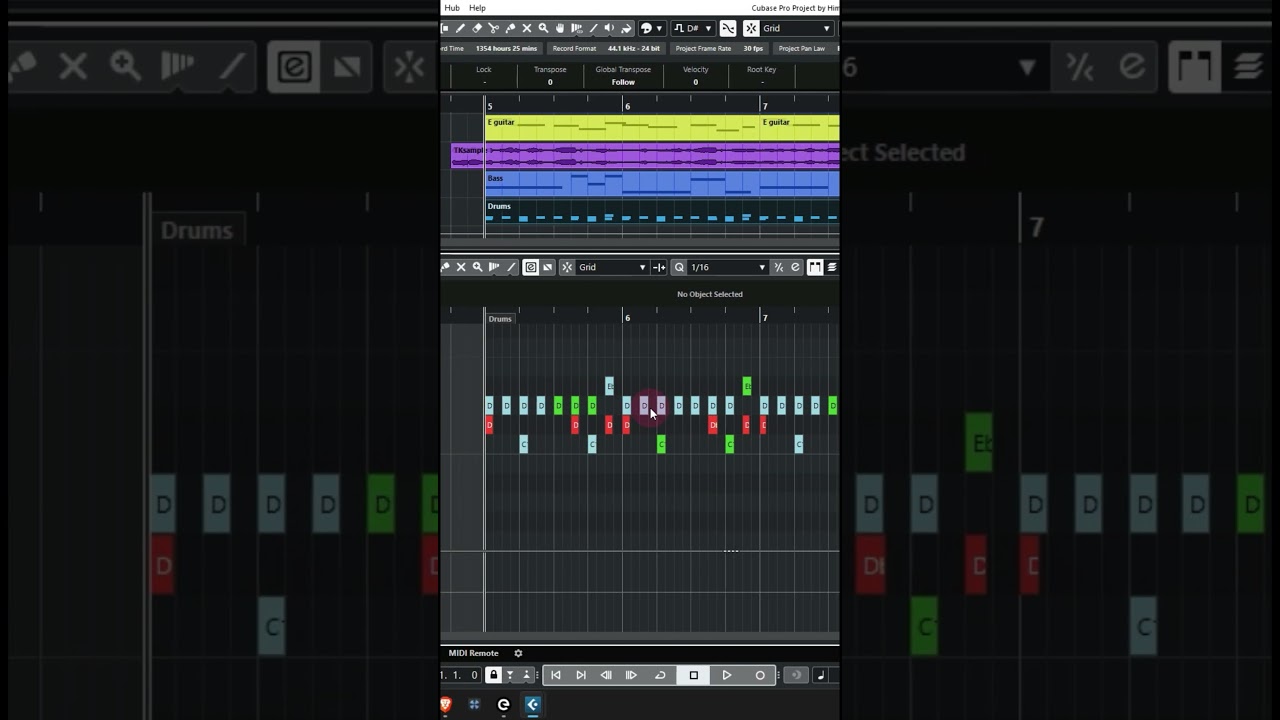
Task: Click the Record Format 44.1 kHz value
Action: [x=634, y=48]
